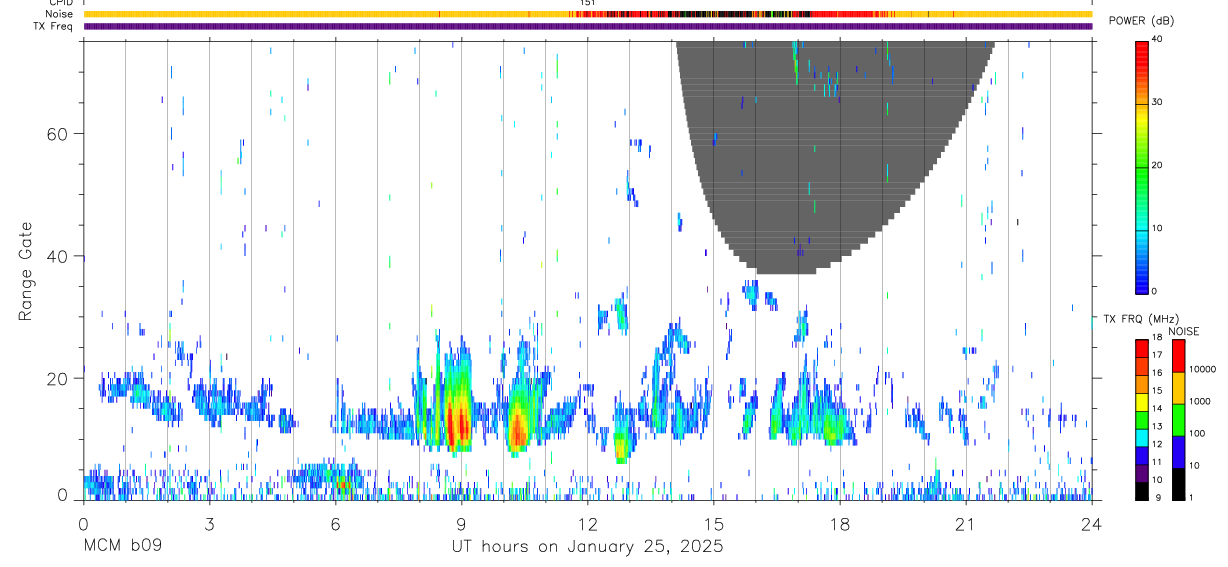This screenshot has width=1228, height=567.
Task: Click the 'POWER (dB)' colorbar title
Action: pyautogui.click(x=1141, y=21)
